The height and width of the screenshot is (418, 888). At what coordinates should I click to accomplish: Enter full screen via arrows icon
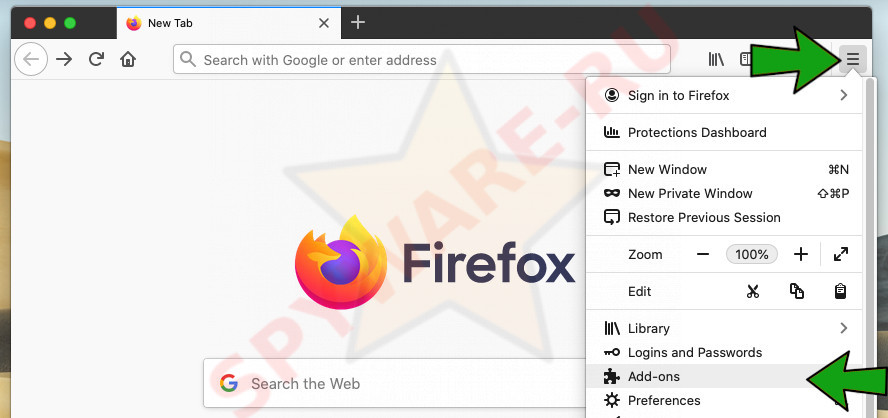[x=841, y=254]
